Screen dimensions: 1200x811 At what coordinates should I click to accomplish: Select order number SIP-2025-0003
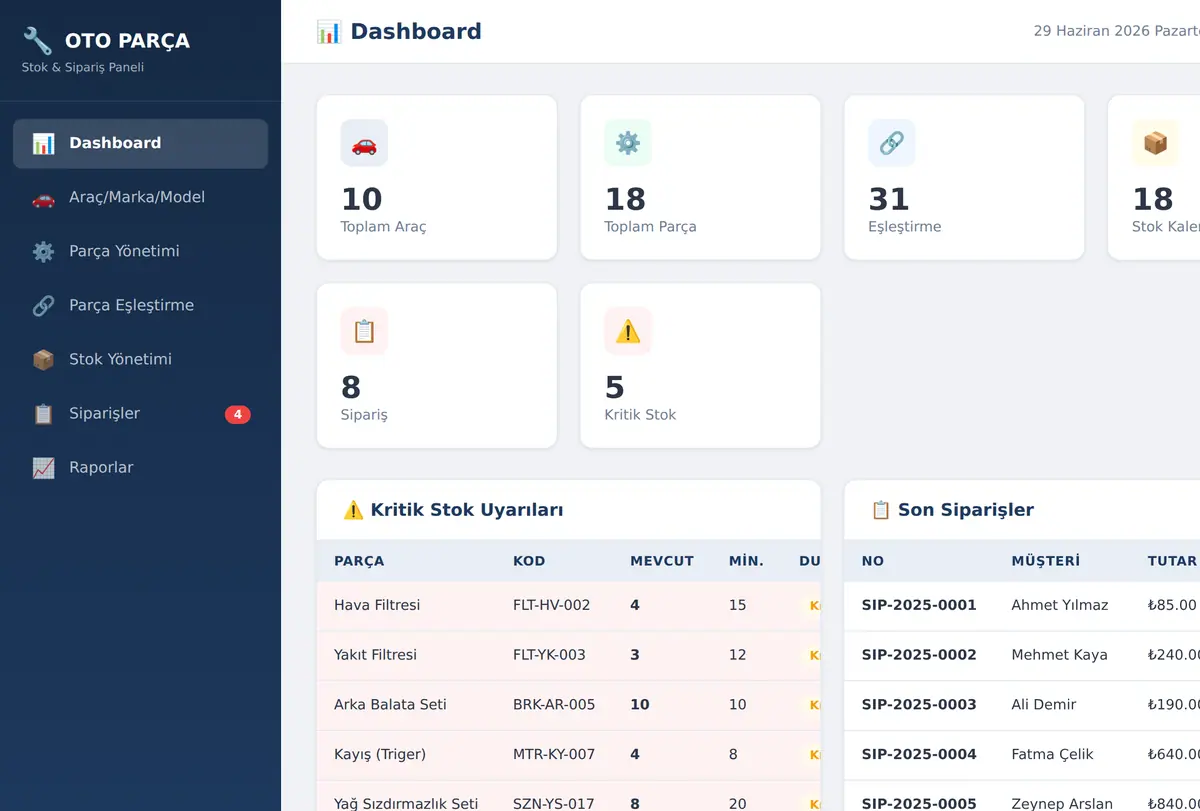tap(919, 704)
